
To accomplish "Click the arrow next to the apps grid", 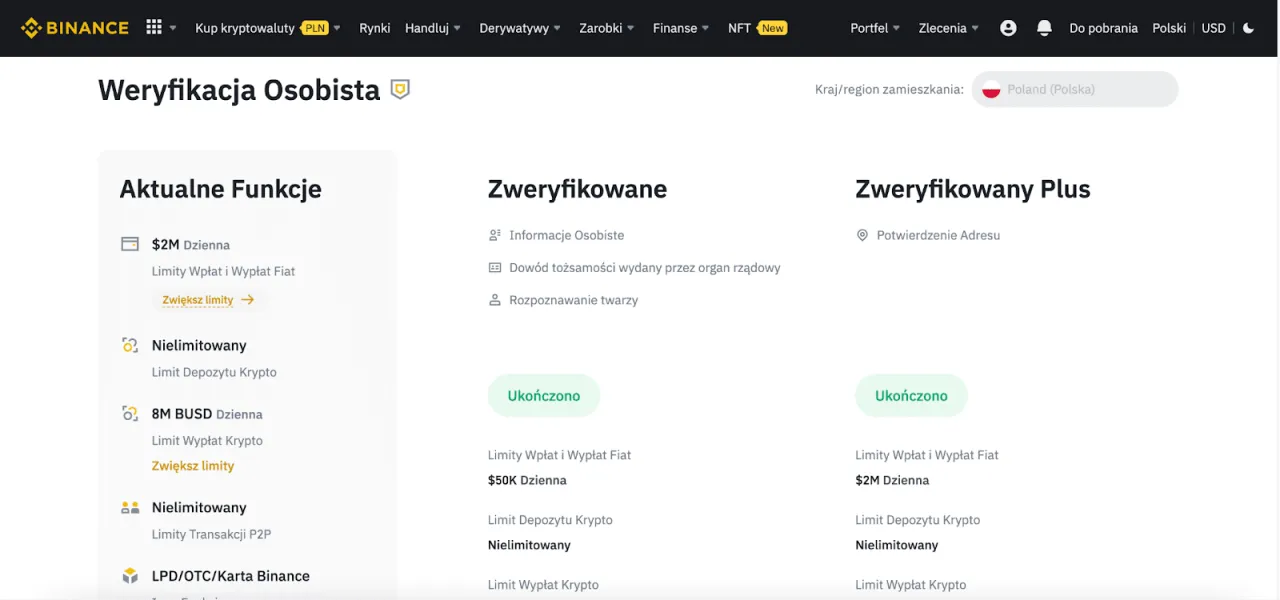I will pos(173,29).
